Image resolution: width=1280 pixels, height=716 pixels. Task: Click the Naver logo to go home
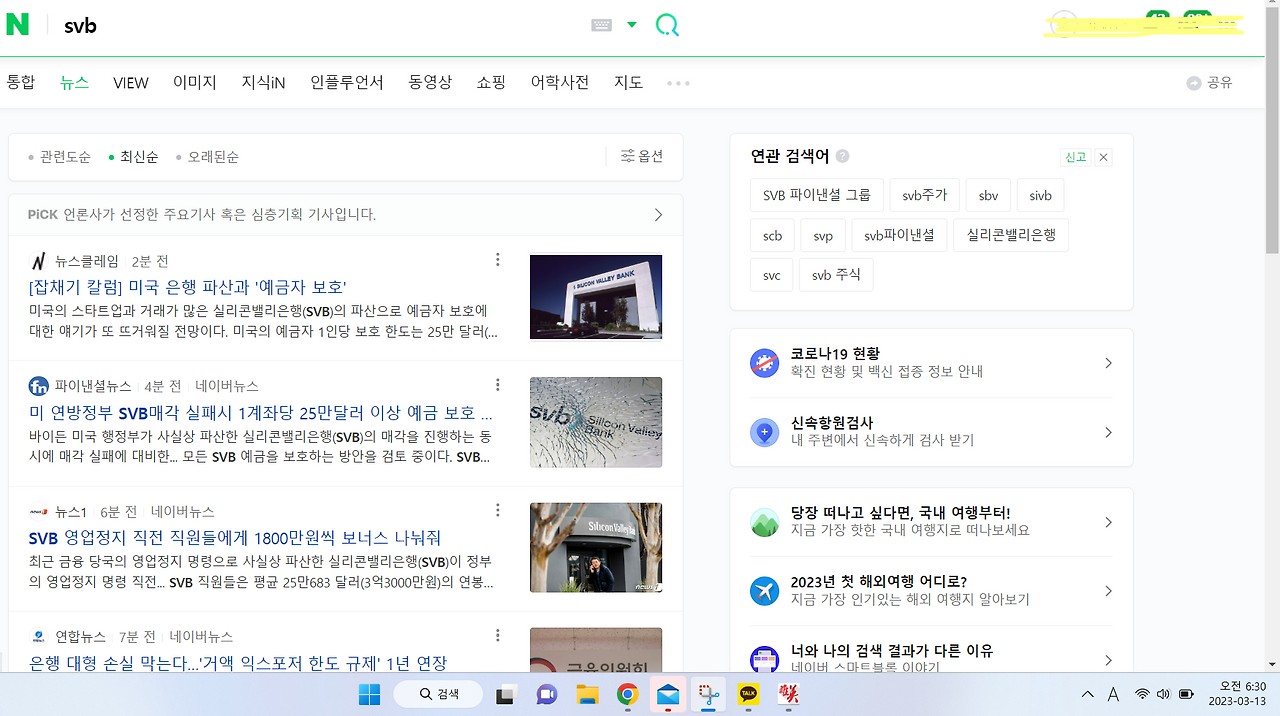[17, 26]
